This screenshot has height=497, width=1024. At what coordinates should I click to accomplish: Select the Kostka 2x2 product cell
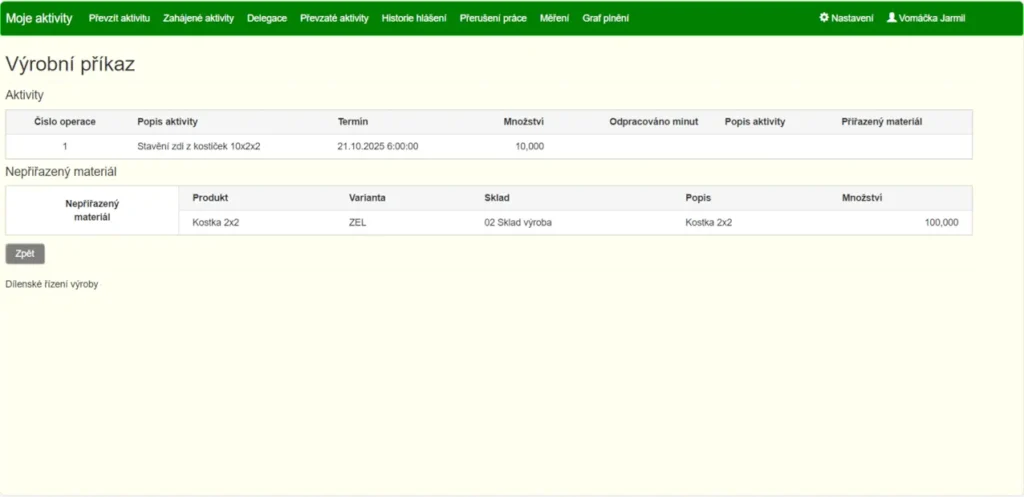coord(215,223)
